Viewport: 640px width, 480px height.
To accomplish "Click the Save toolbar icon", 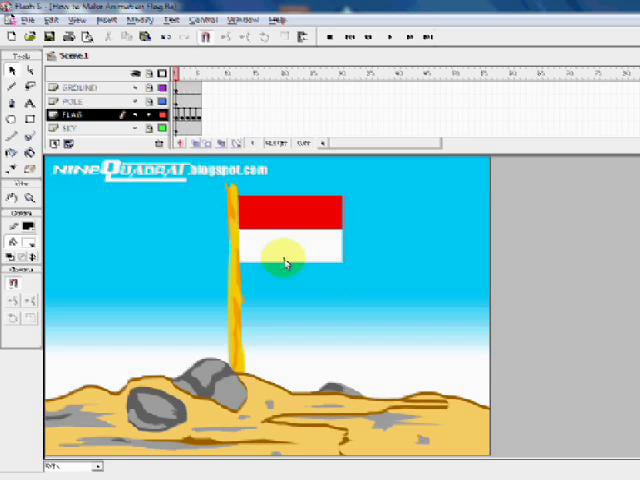I will coord(49,37).
